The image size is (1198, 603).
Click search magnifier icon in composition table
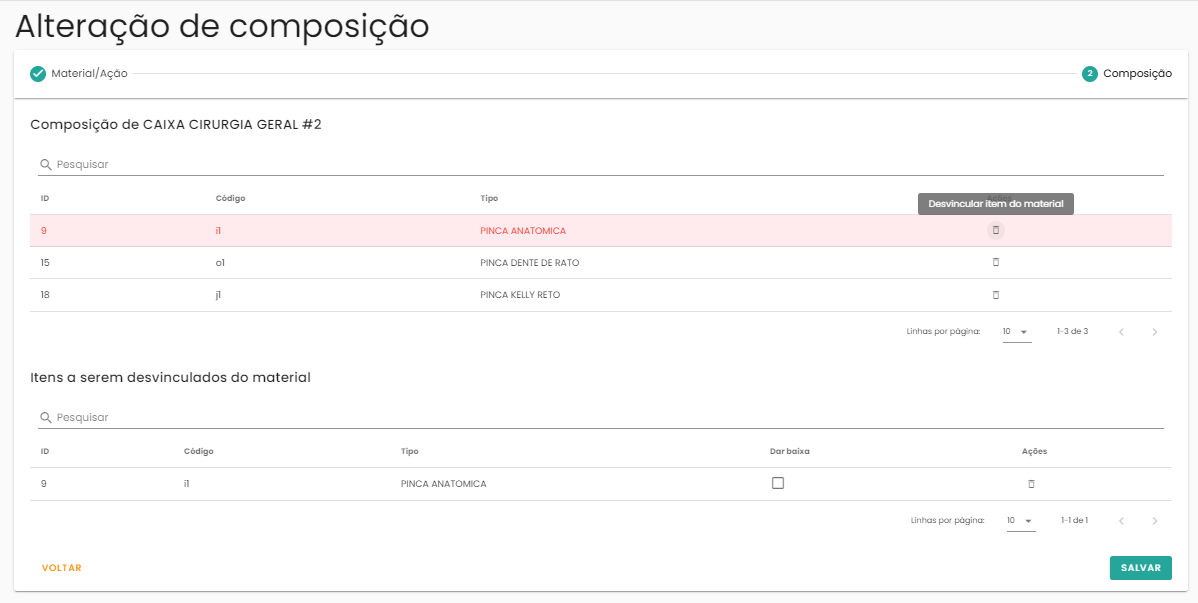pos(45,164)
